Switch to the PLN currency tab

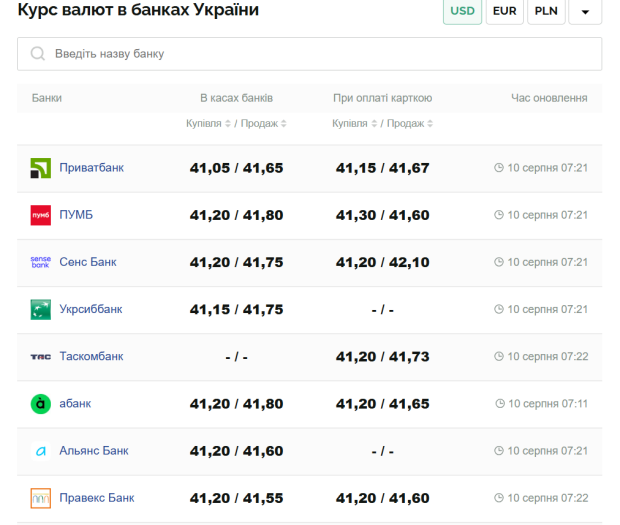[546, 11]
